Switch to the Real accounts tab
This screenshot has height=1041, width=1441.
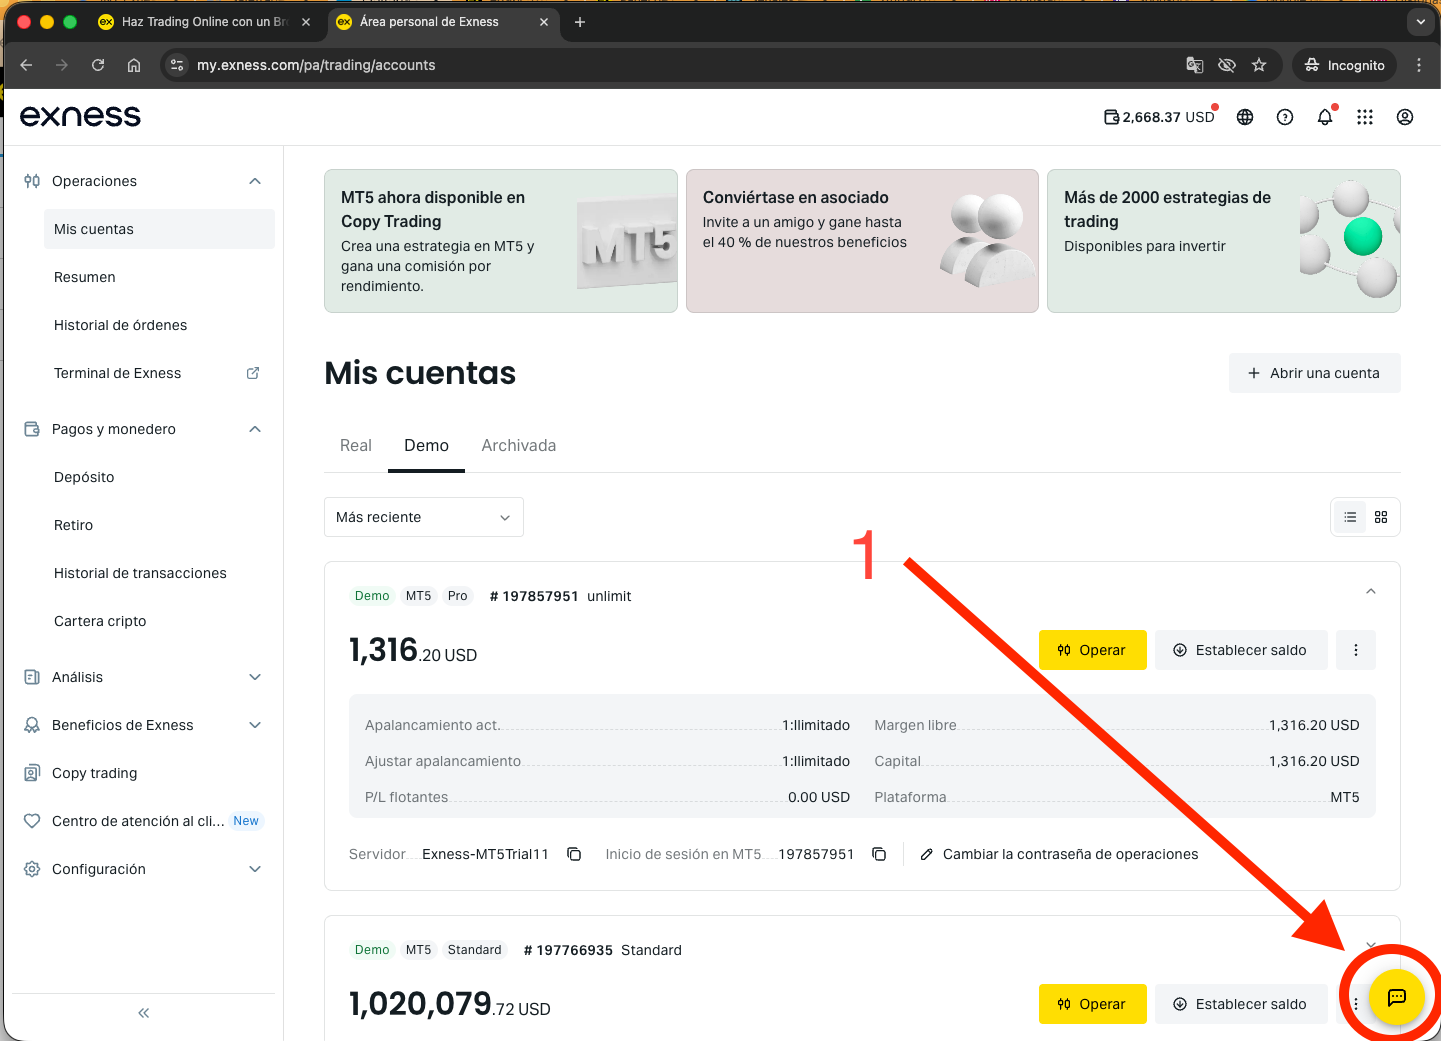click(x=355, y=446)
